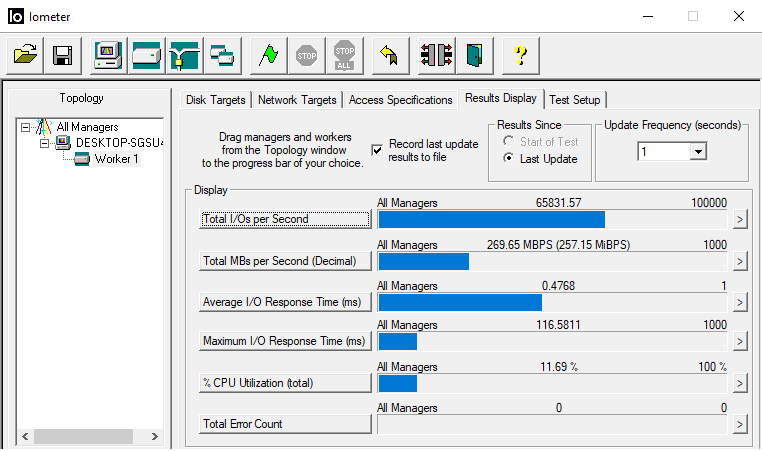Switch to Disk Targets tab

point(216,100)
